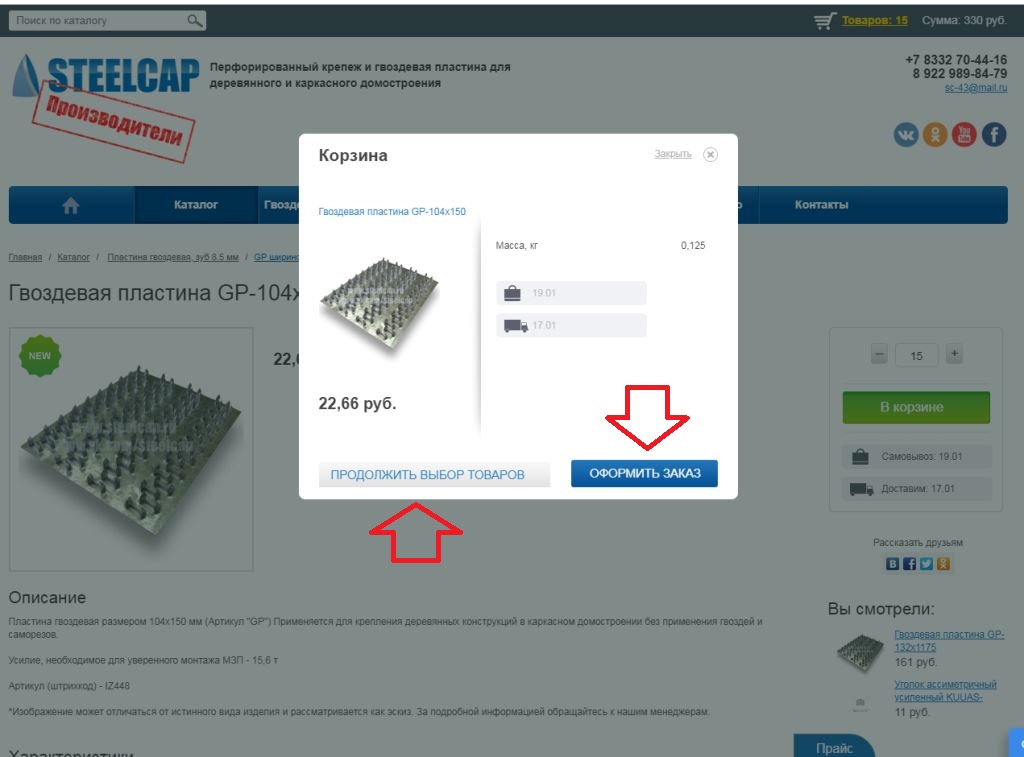The width and height of the screenshot is (1024, 757).
Task: Increase quantity with the plus button
Action: pos(954,355)
